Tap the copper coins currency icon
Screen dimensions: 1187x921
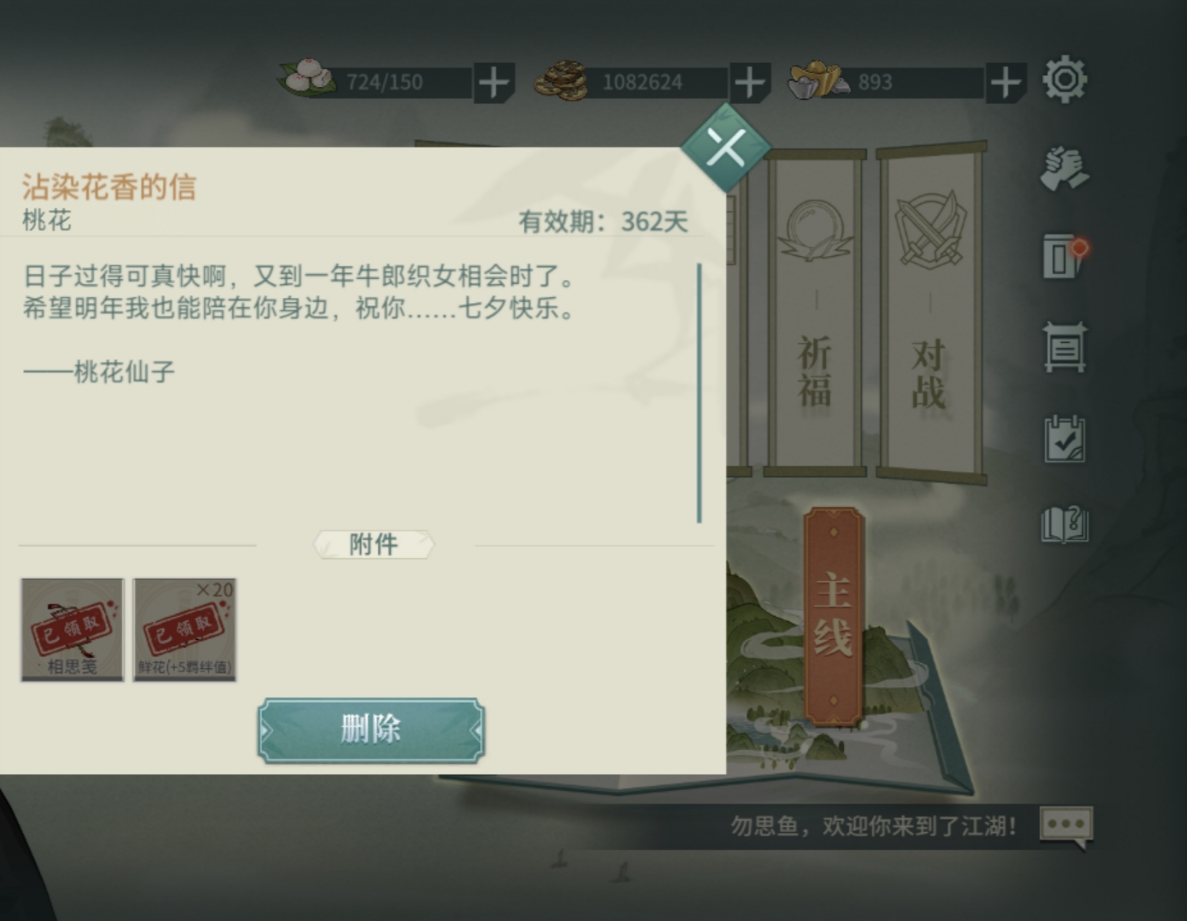click(x=561, y=80)
